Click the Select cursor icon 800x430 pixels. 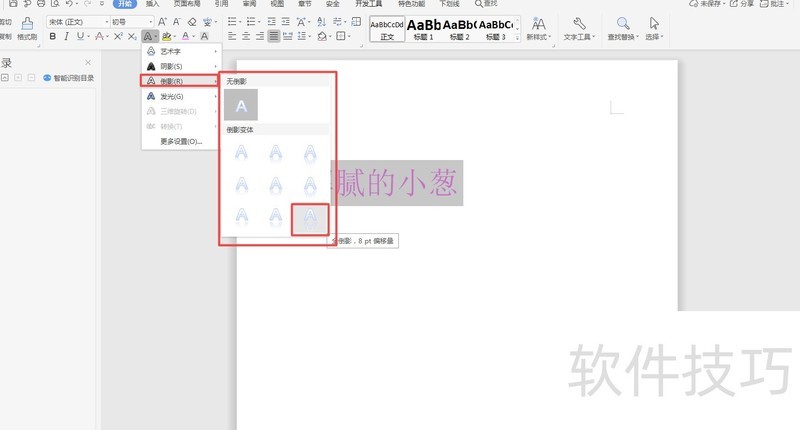[654, 23]
